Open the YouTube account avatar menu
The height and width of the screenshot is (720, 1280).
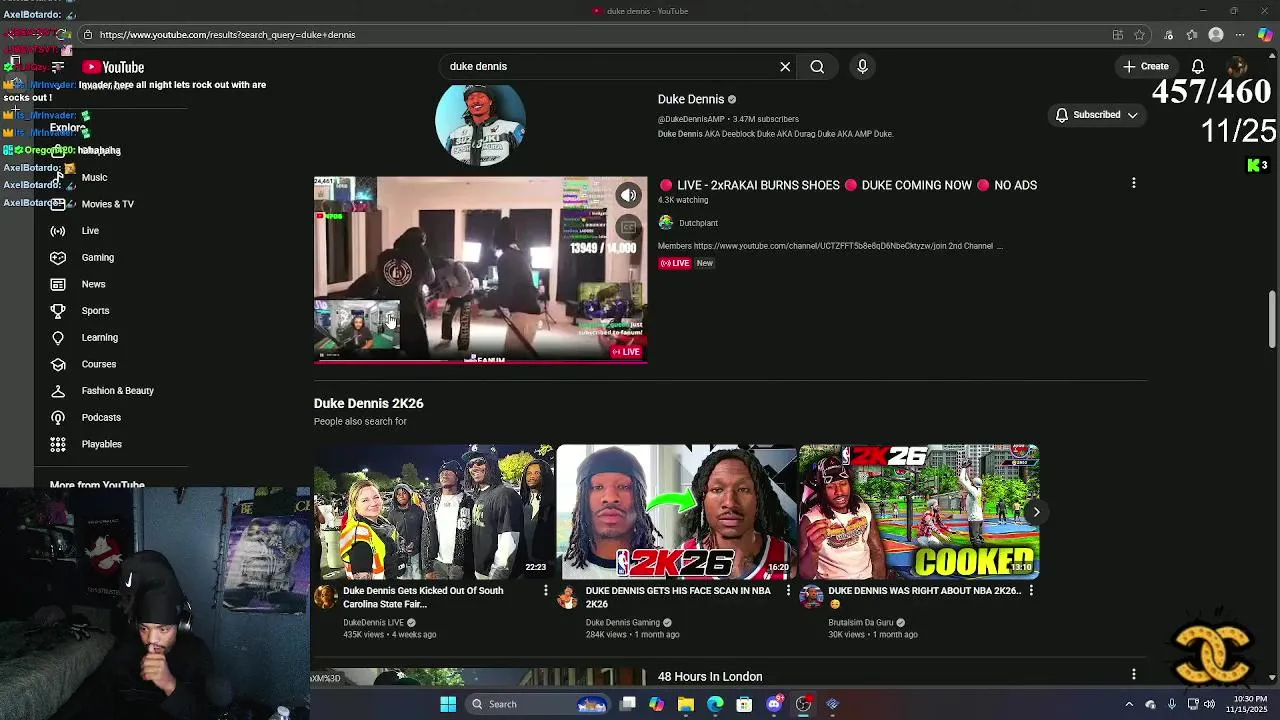pos(1237,66)
